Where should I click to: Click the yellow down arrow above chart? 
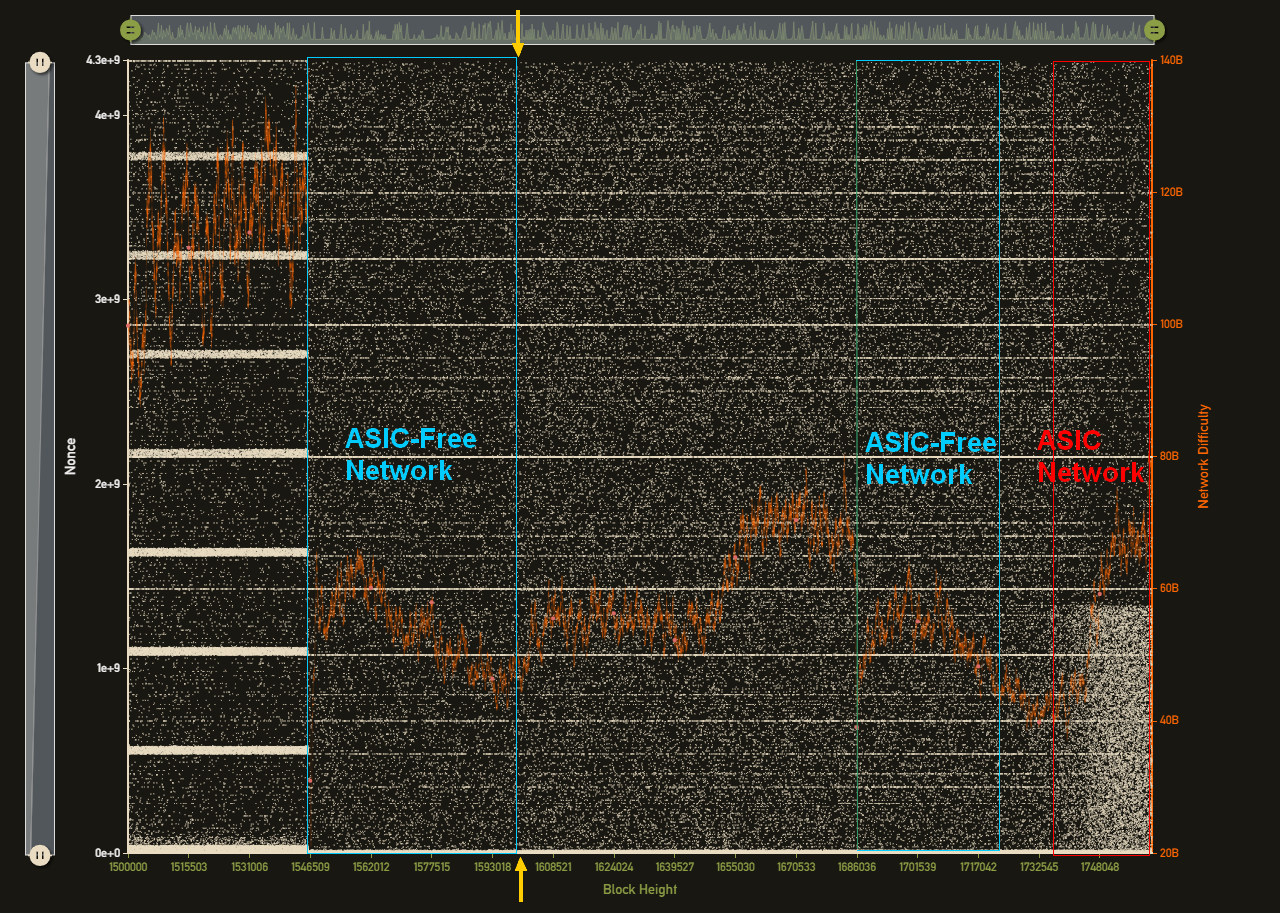click(517, 34)
